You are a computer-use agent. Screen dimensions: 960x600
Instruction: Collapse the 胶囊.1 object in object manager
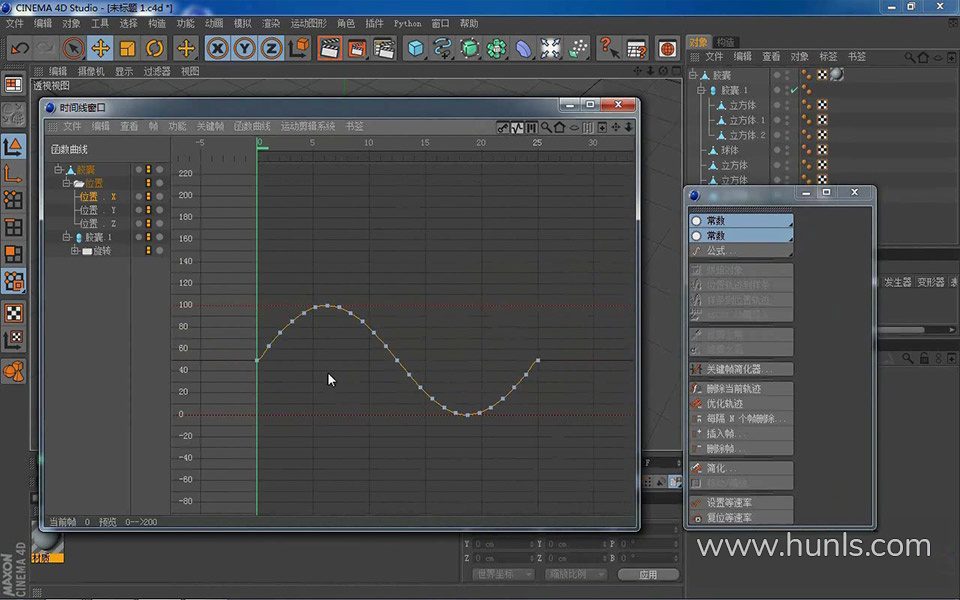click(701, 90)
